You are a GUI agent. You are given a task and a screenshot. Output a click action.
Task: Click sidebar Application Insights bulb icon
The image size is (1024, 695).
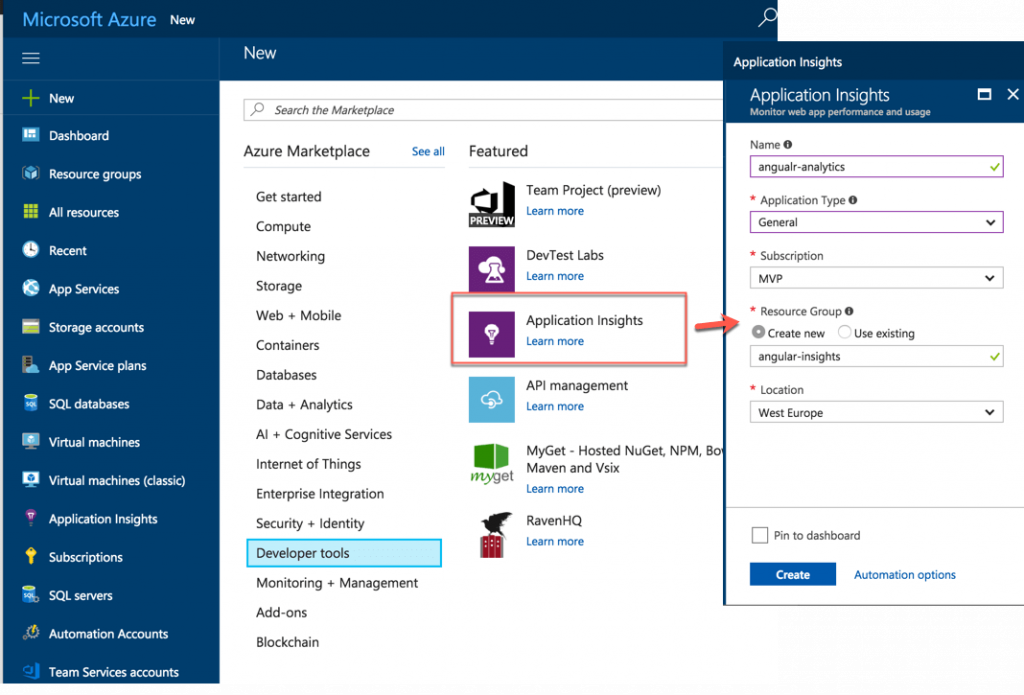[x=31, y=518]
